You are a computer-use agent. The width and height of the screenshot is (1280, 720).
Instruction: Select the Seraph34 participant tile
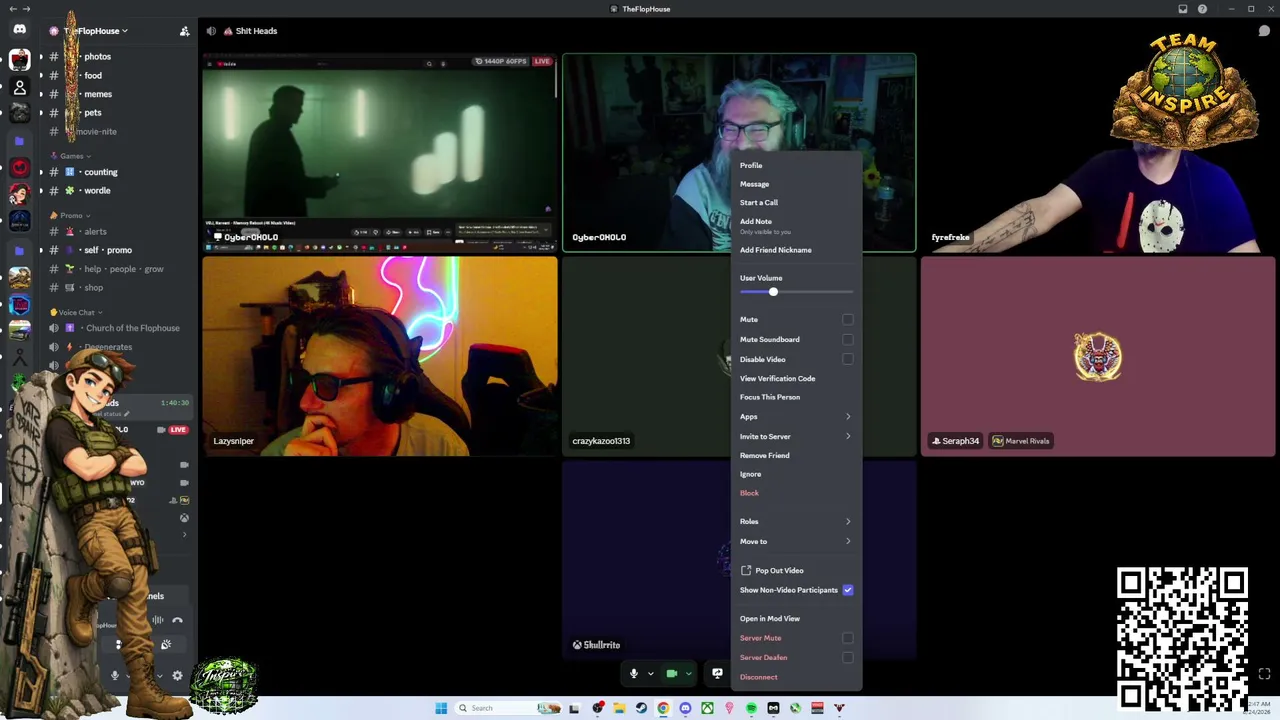pyautogui.click(x=1098, y=356)
